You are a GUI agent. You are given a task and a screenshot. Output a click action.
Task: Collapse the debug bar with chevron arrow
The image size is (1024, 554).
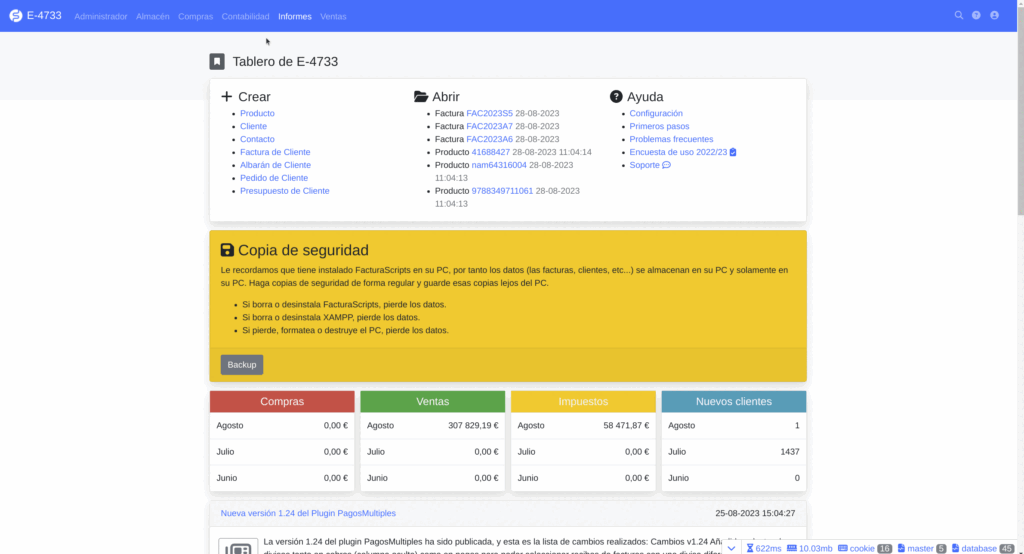pyautogui.click(x=731, y=548)
